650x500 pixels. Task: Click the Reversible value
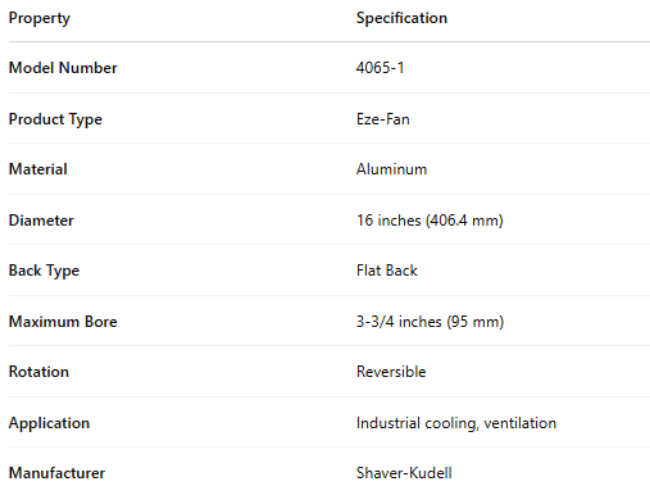pyautogui.click(x=391, y=371)
